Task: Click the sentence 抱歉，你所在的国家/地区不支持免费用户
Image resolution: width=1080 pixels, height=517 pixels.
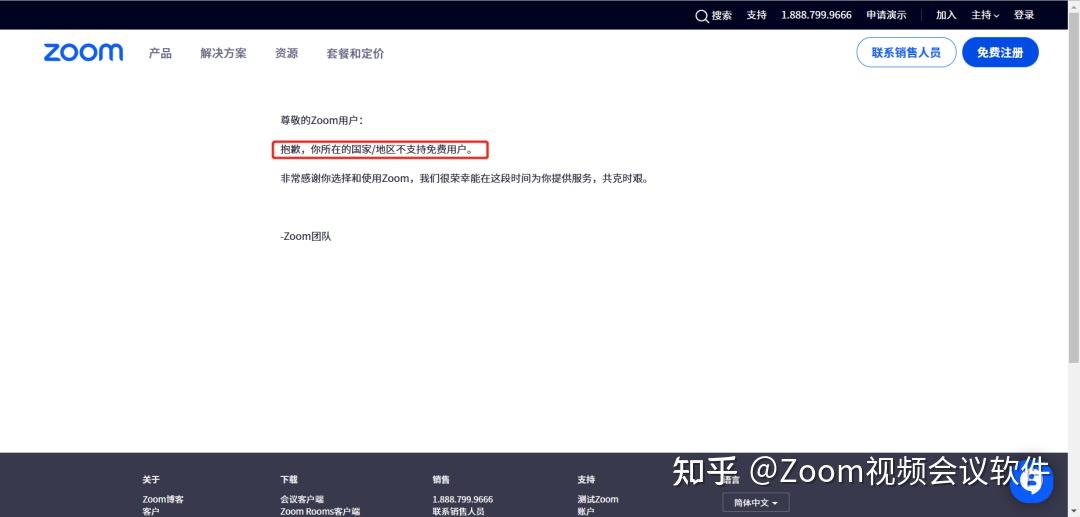Action: tap(377, 149)
